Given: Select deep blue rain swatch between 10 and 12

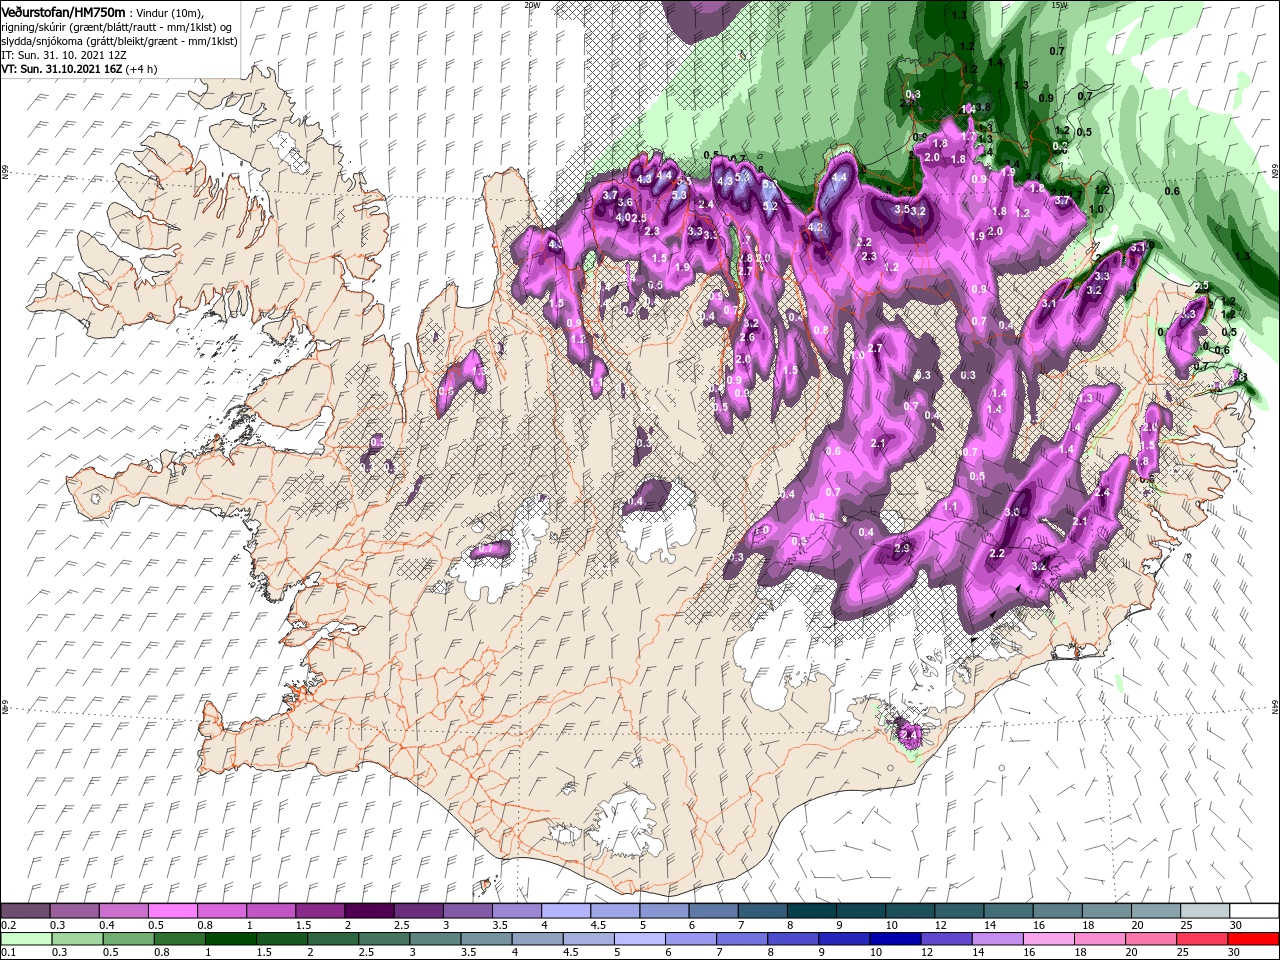Looking at the screenshot, I should click(x=893, y=939).
